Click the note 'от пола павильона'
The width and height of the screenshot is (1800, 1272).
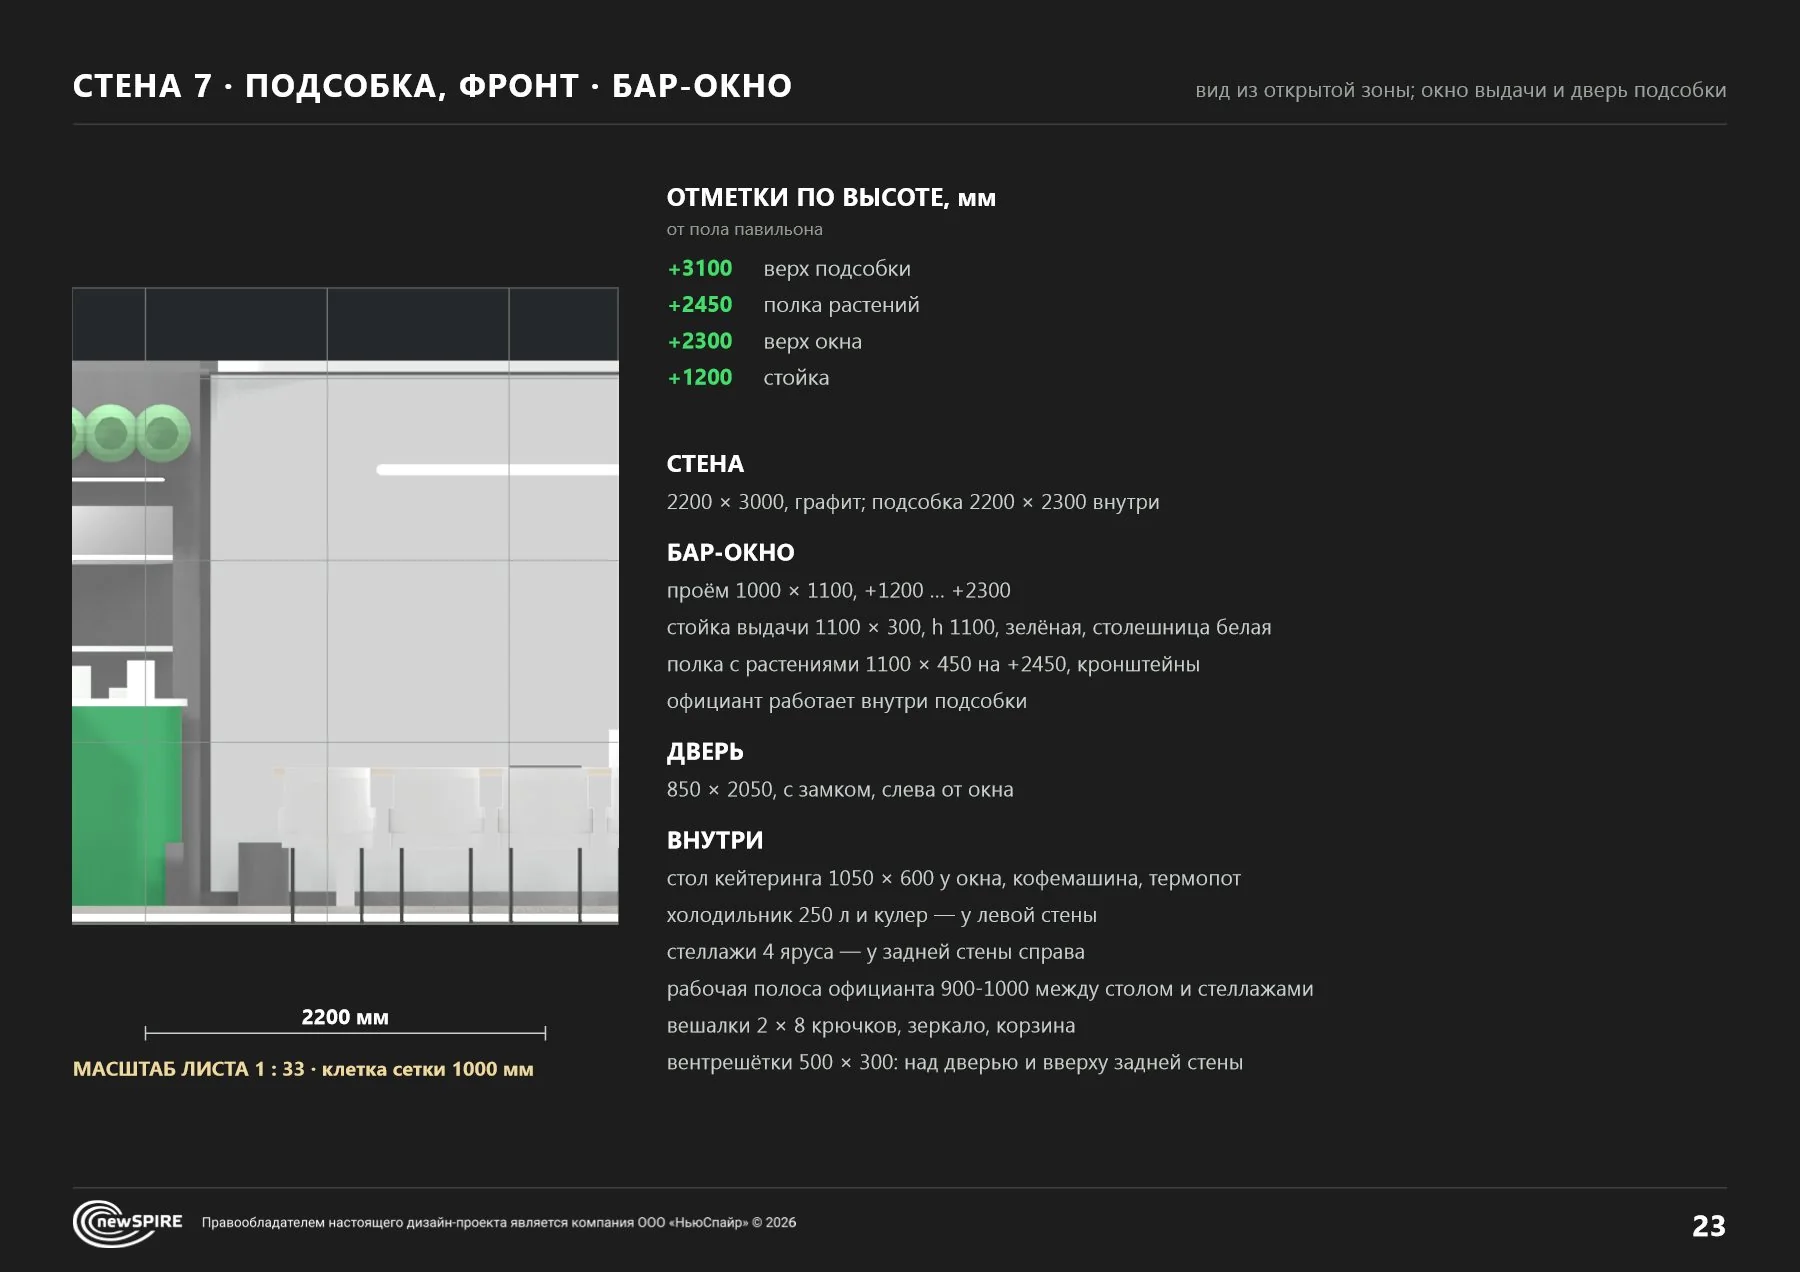(x=745, y=229)
